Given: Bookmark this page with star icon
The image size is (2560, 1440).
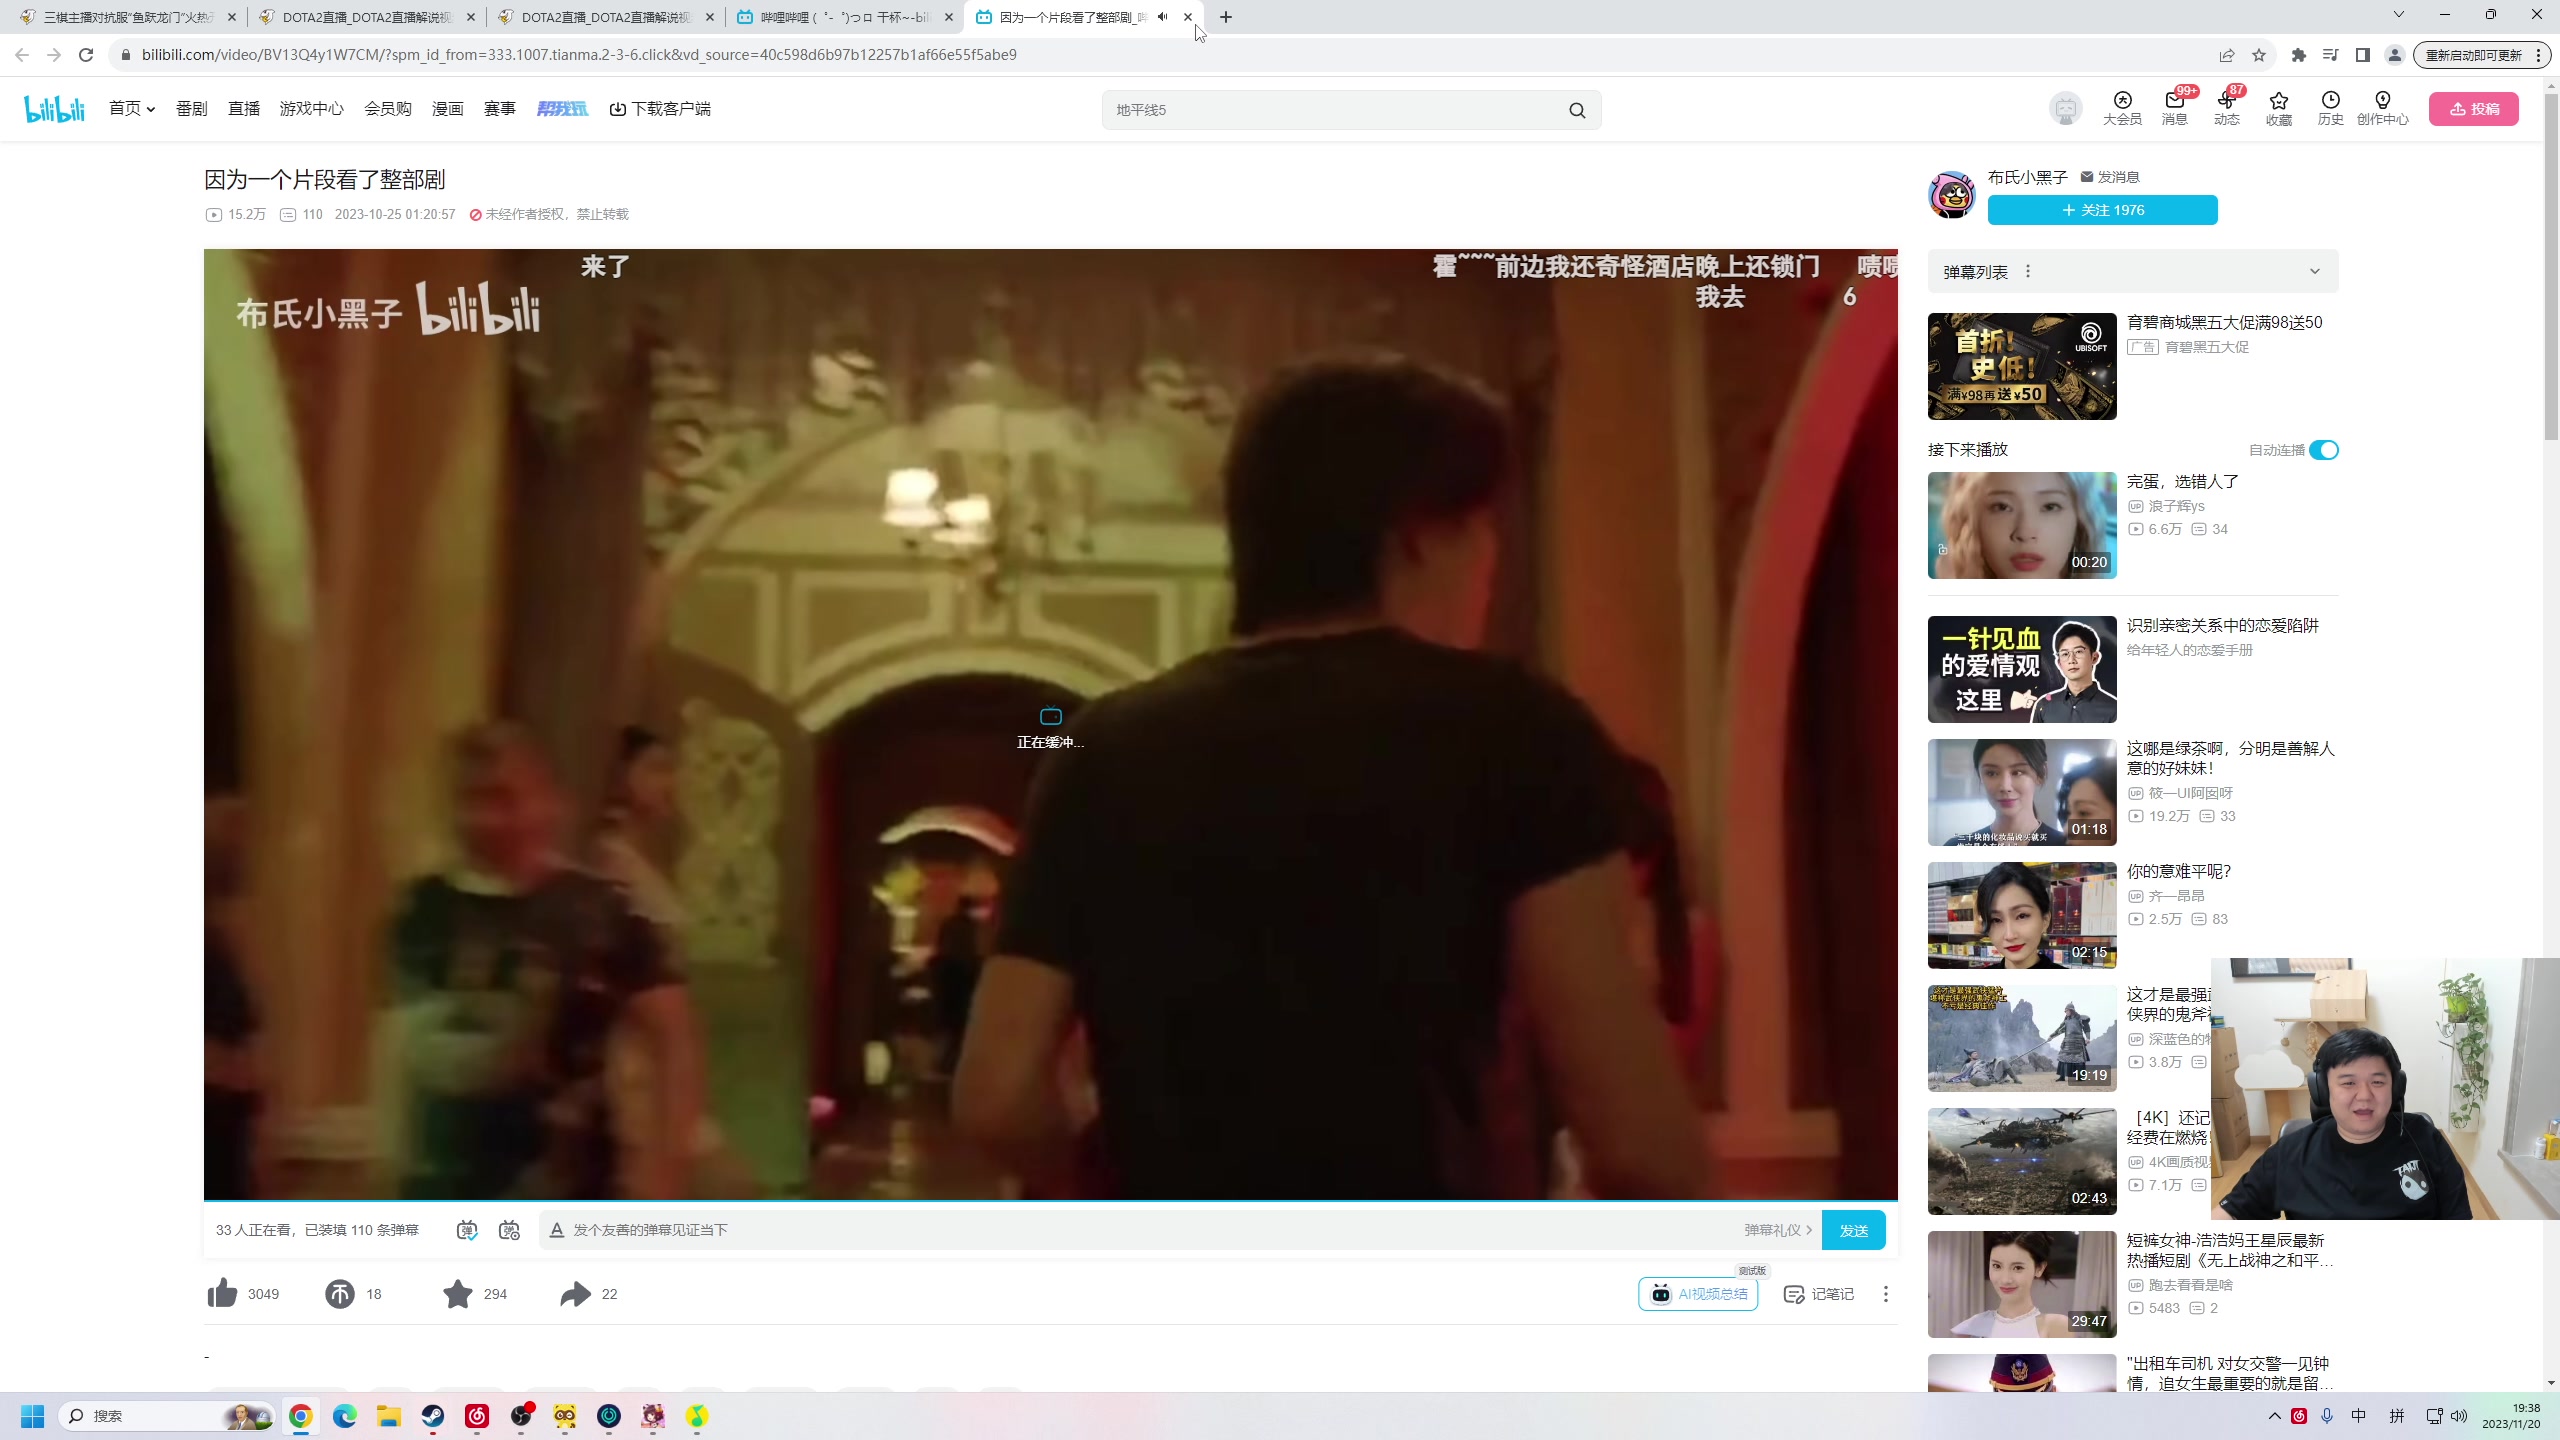Looking at the screenshot, I should (2259, 55).
